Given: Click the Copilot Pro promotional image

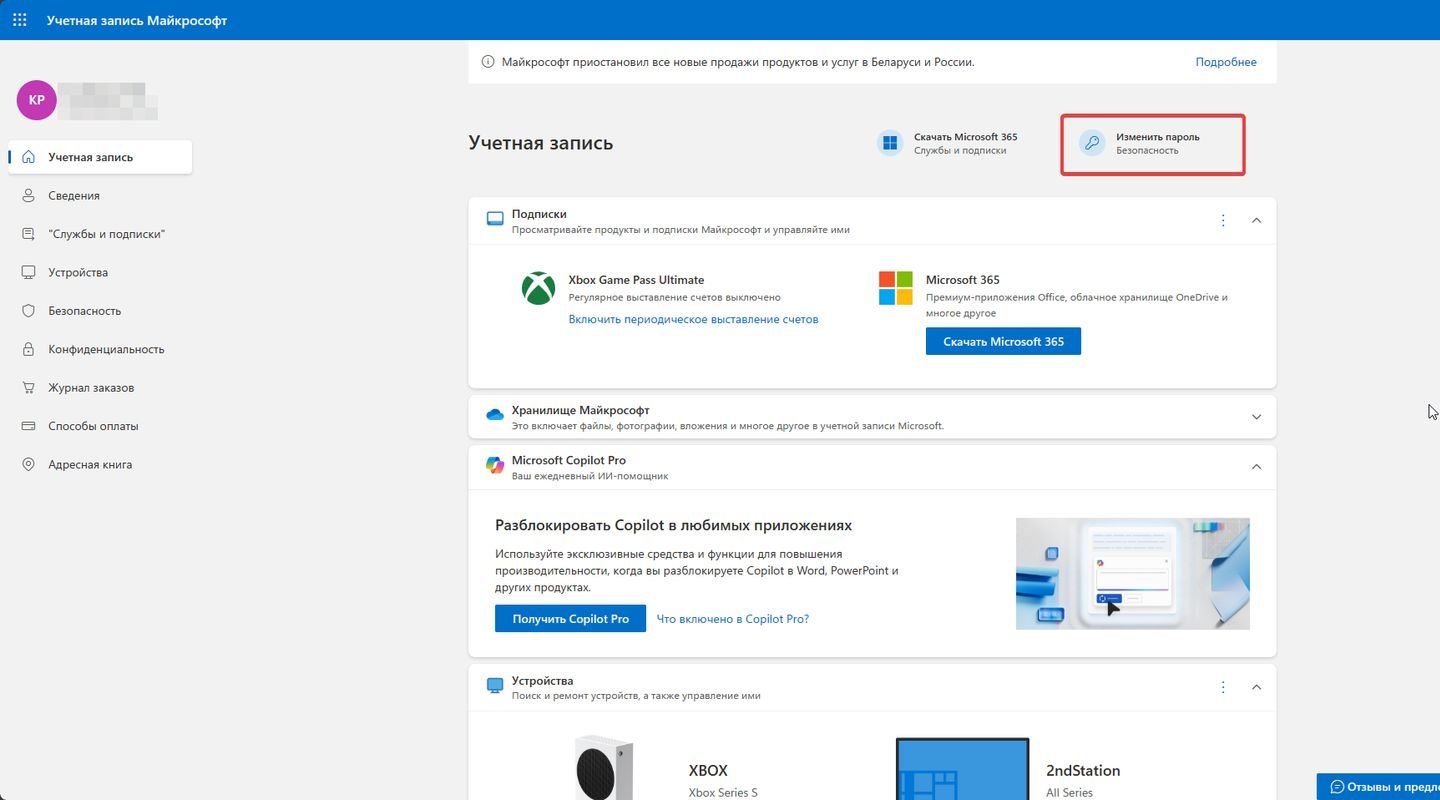Looking at the screenshot, I should click(1132, 573).
